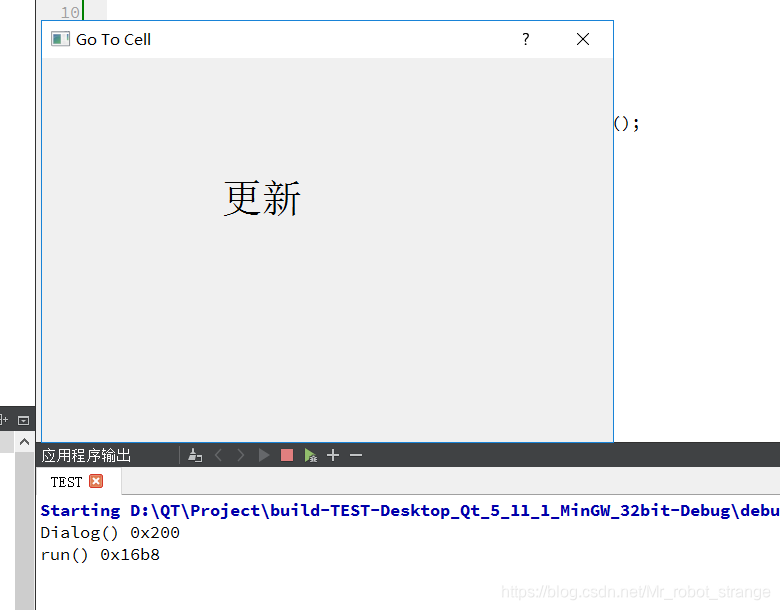Click the 应用程序输出 panel title
The height and width of the screenshot is (610, 780).
[86, 455]
